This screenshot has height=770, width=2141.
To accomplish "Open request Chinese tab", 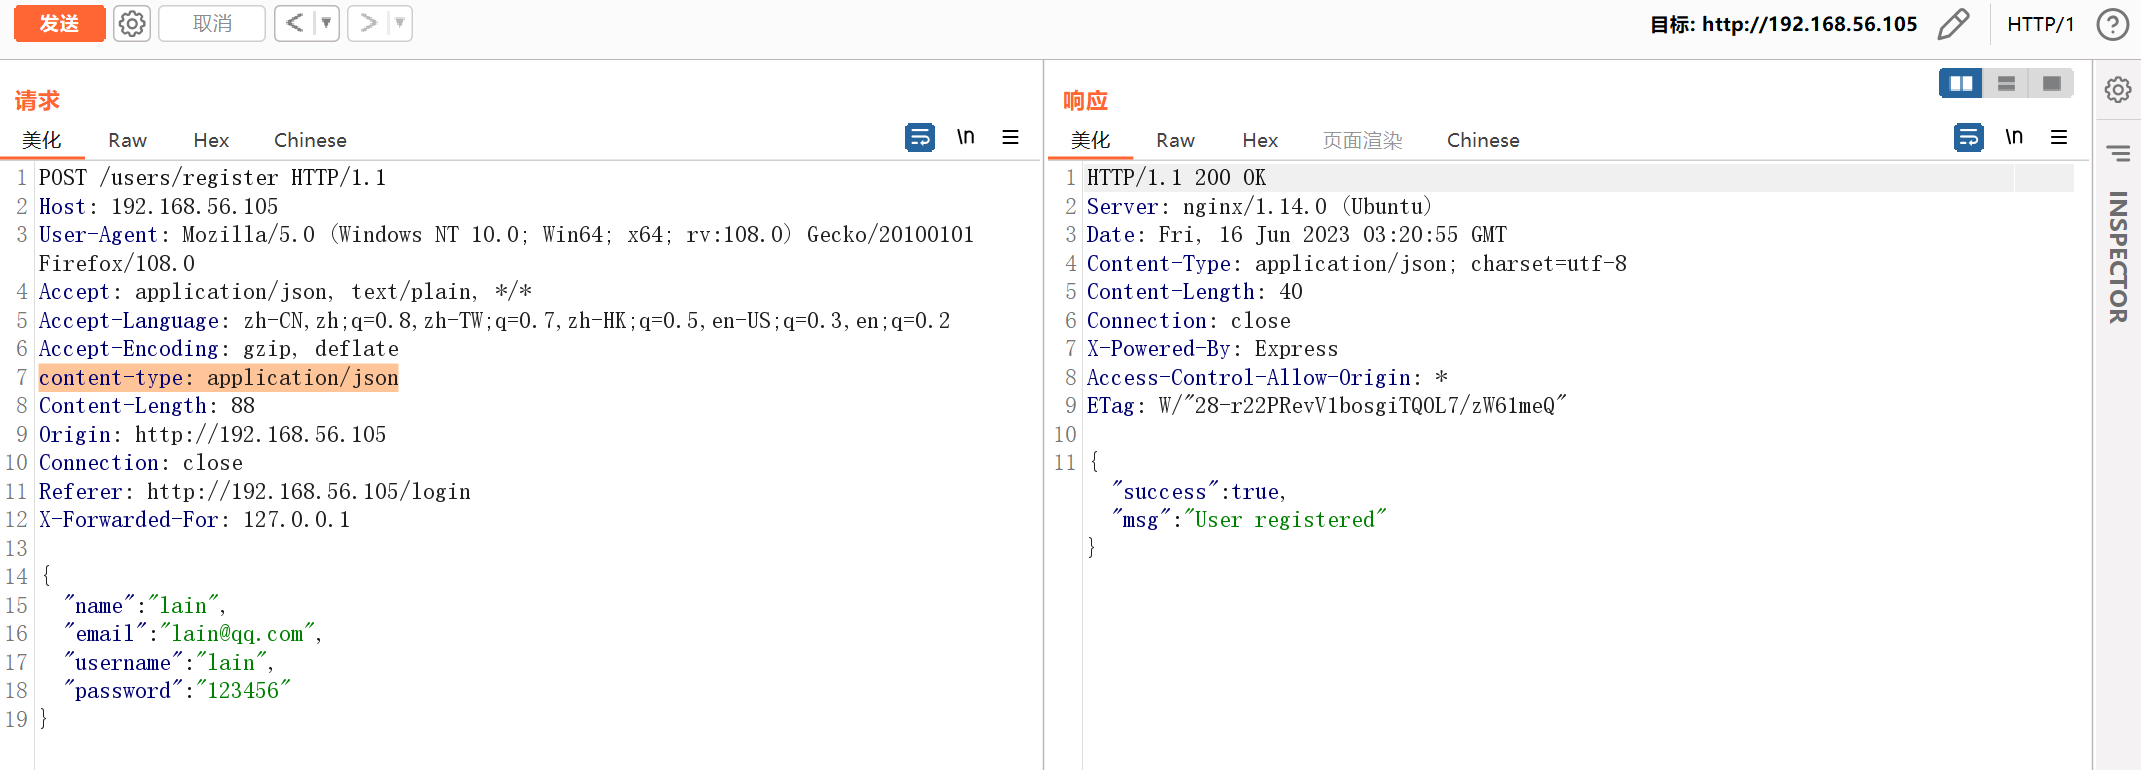I will tap(310, 140).
